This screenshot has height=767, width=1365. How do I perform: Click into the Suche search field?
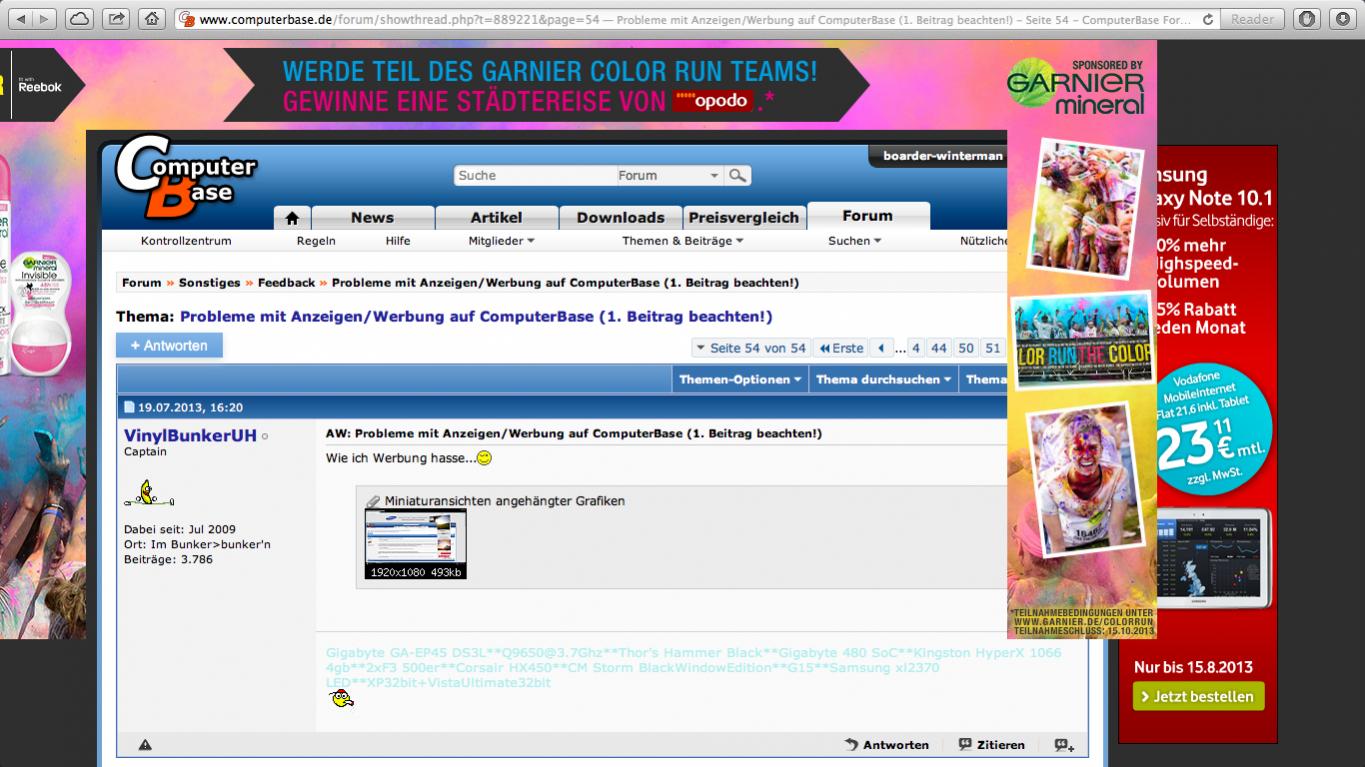534,175
